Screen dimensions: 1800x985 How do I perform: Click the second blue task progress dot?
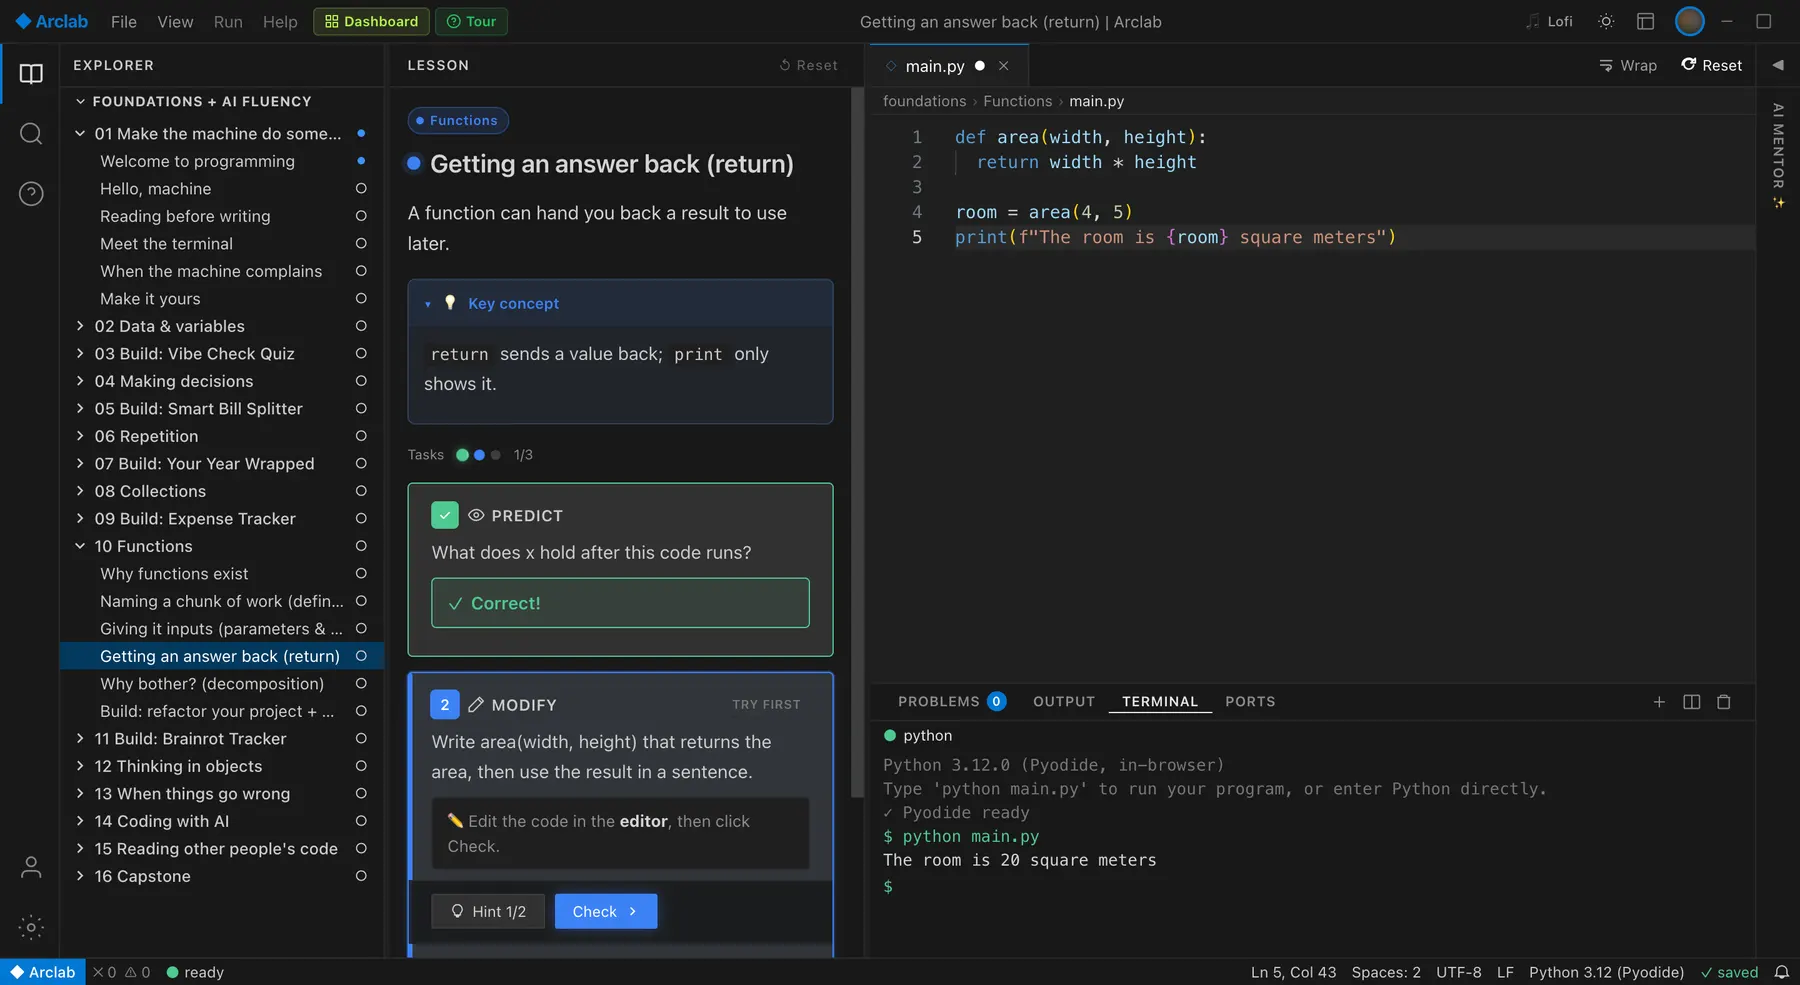[x=479, y=455]
